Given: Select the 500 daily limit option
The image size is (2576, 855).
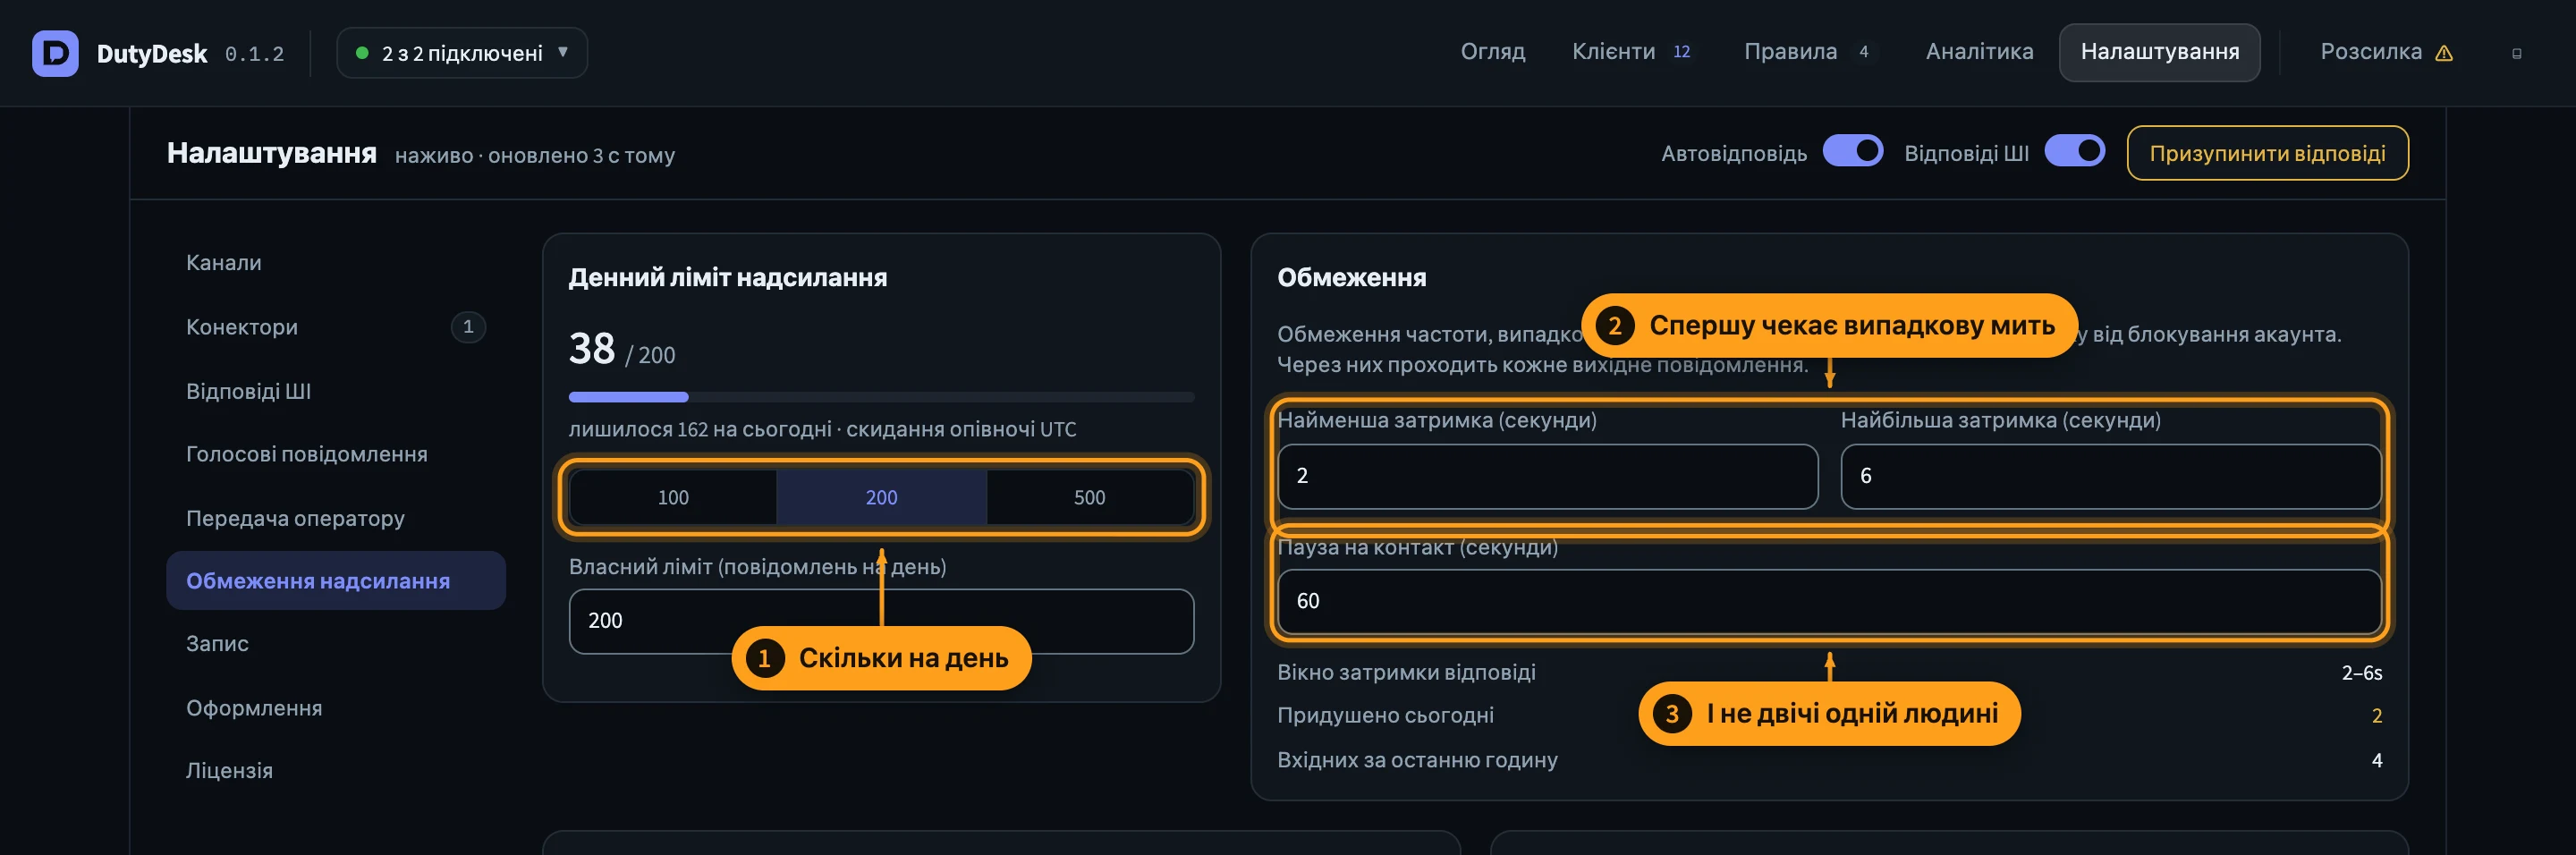Looking at the screenshot, I should click(x=1089, y=497).
